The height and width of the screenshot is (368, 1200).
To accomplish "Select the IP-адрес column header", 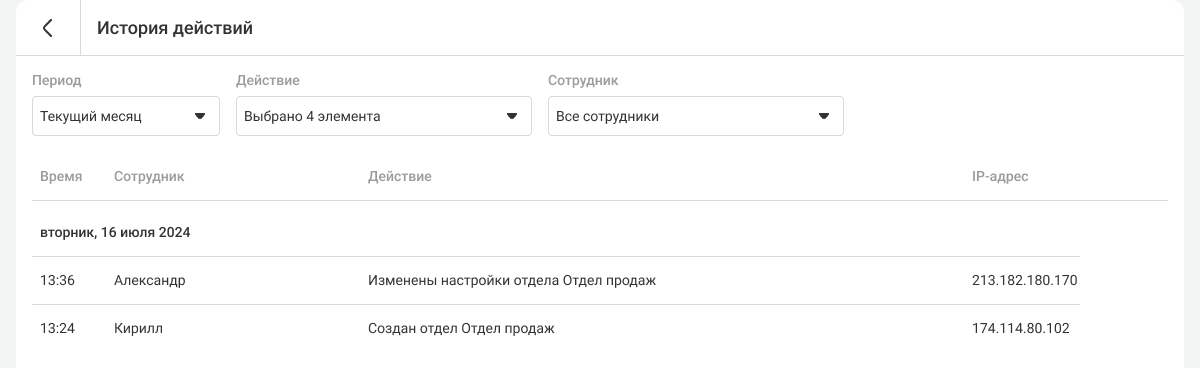I will pos(1000,176).
